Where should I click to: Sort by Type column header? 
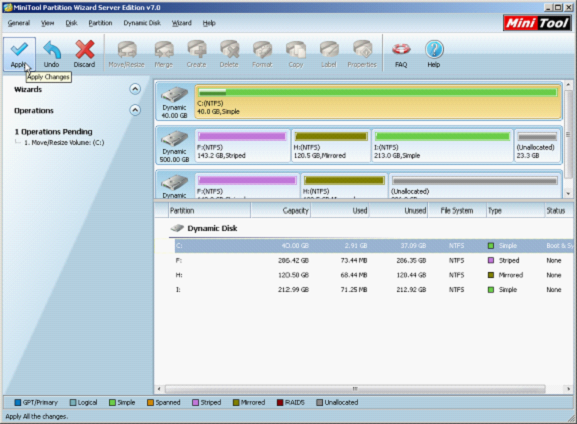click(x=515, y=211)
